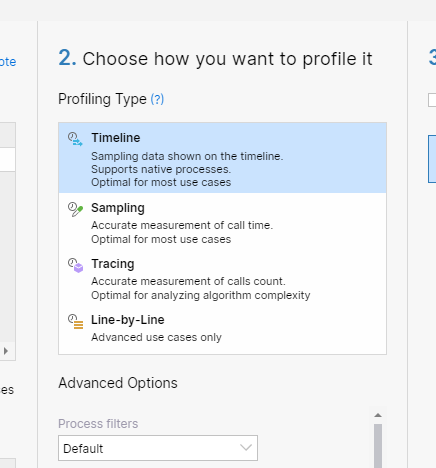Click the Tracing profiling type icon
The height and width of the screenshot is (468, 436).
[75, 265]
